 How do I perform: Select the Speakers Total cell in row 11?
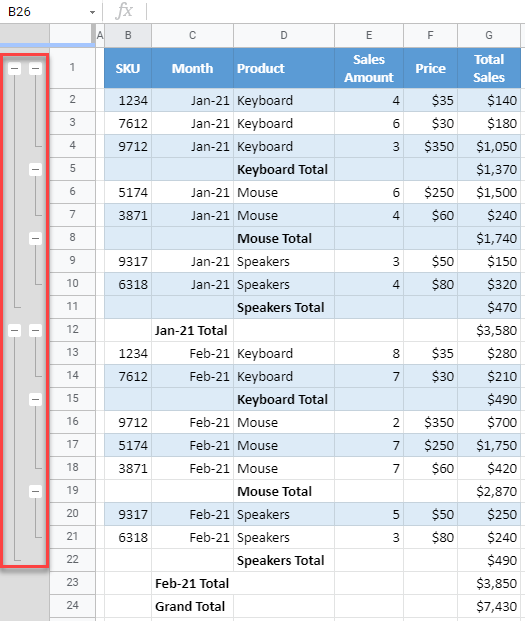pyautogui.click(x=284, y=307)
